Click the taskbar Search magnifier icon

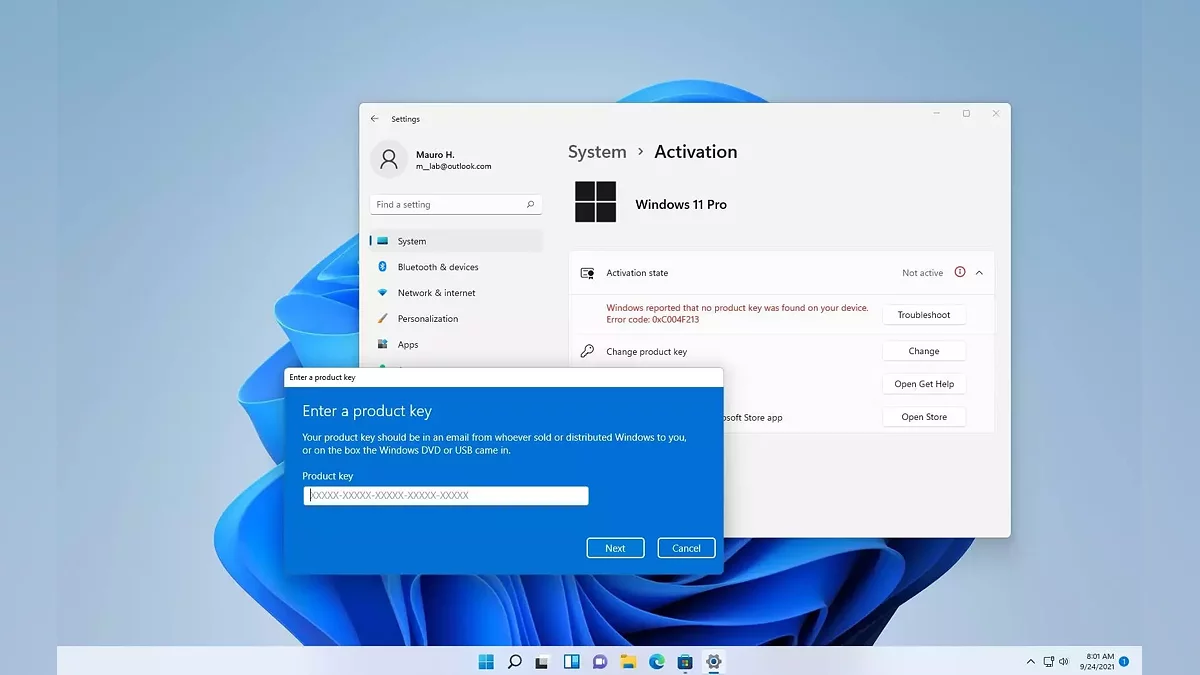tap(514, 661)
